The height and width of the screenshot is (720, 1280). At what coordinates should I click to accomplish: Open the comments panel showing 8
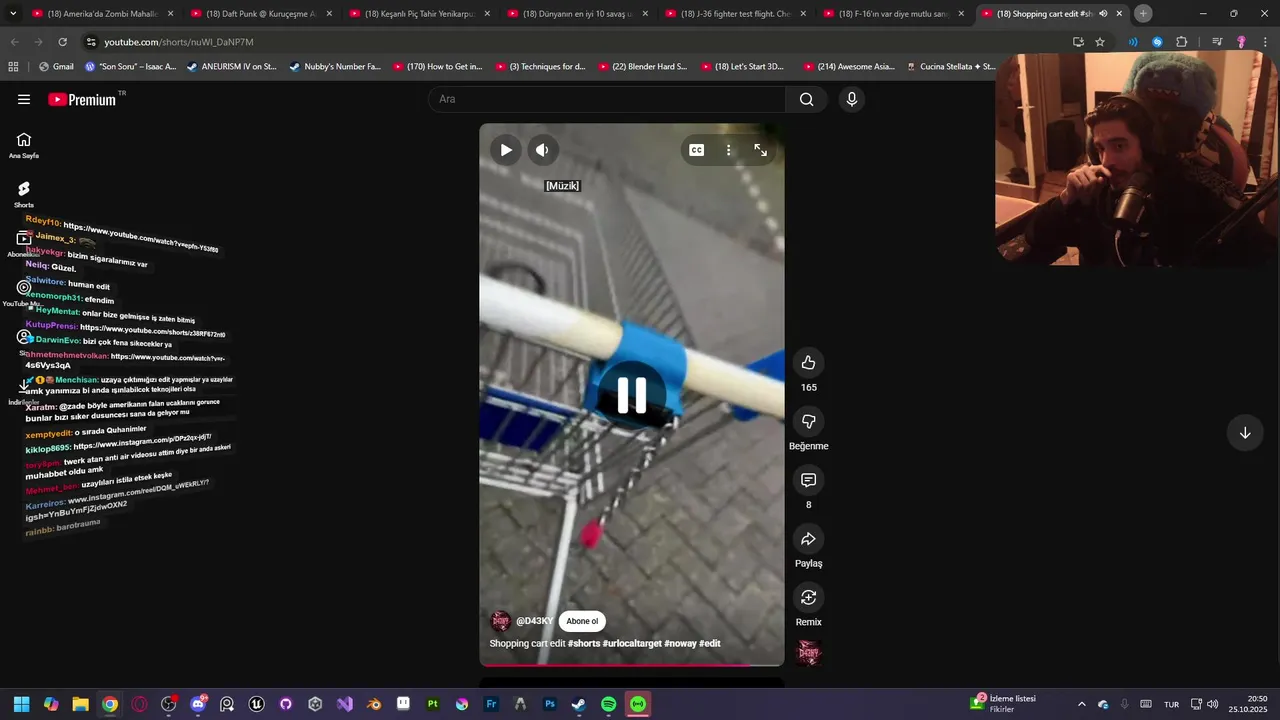tap(809, 481)
